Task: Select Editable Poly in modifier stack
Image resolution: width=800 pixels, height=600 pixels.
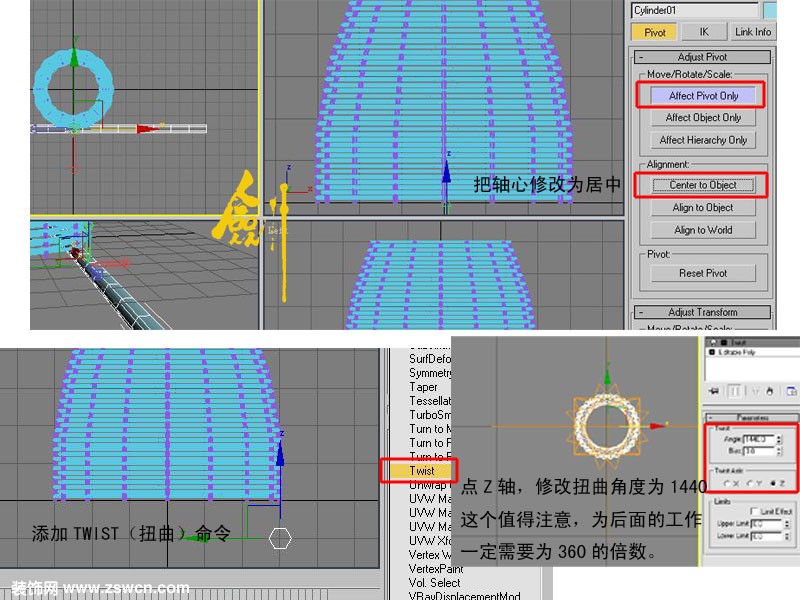Action: 736,352
